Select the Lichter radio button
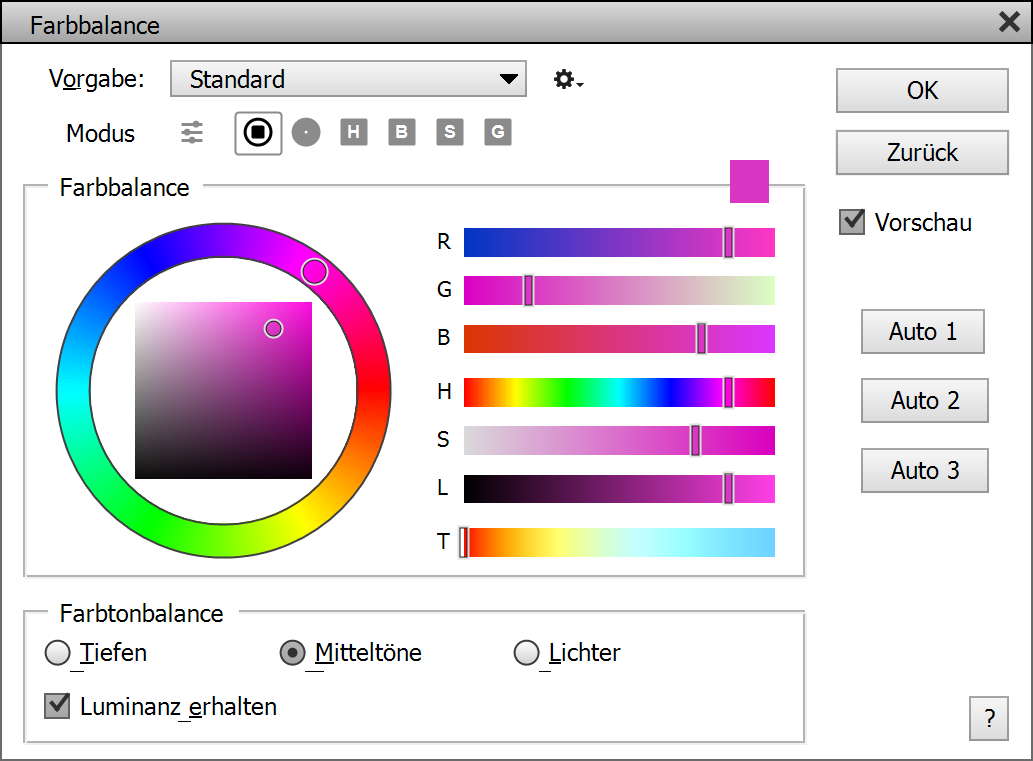This screenshot has width=1033, height=761. point(526,653)
